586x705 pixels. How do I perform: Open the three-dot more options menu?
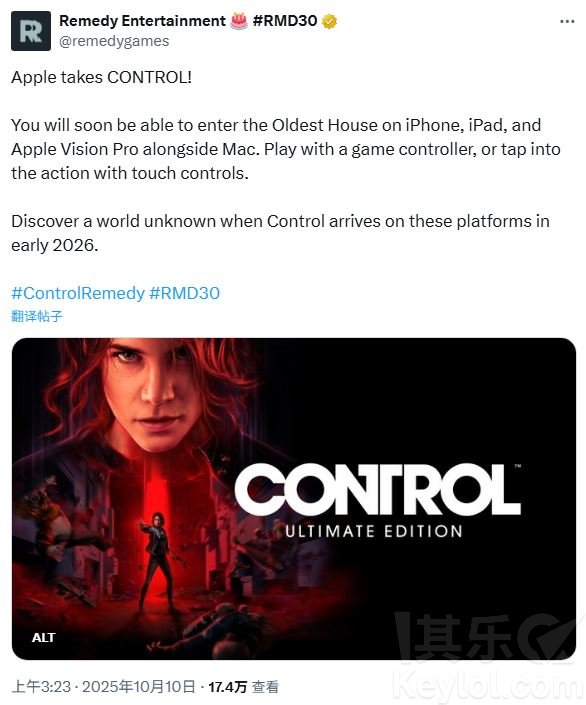click(x=567, y=21)
